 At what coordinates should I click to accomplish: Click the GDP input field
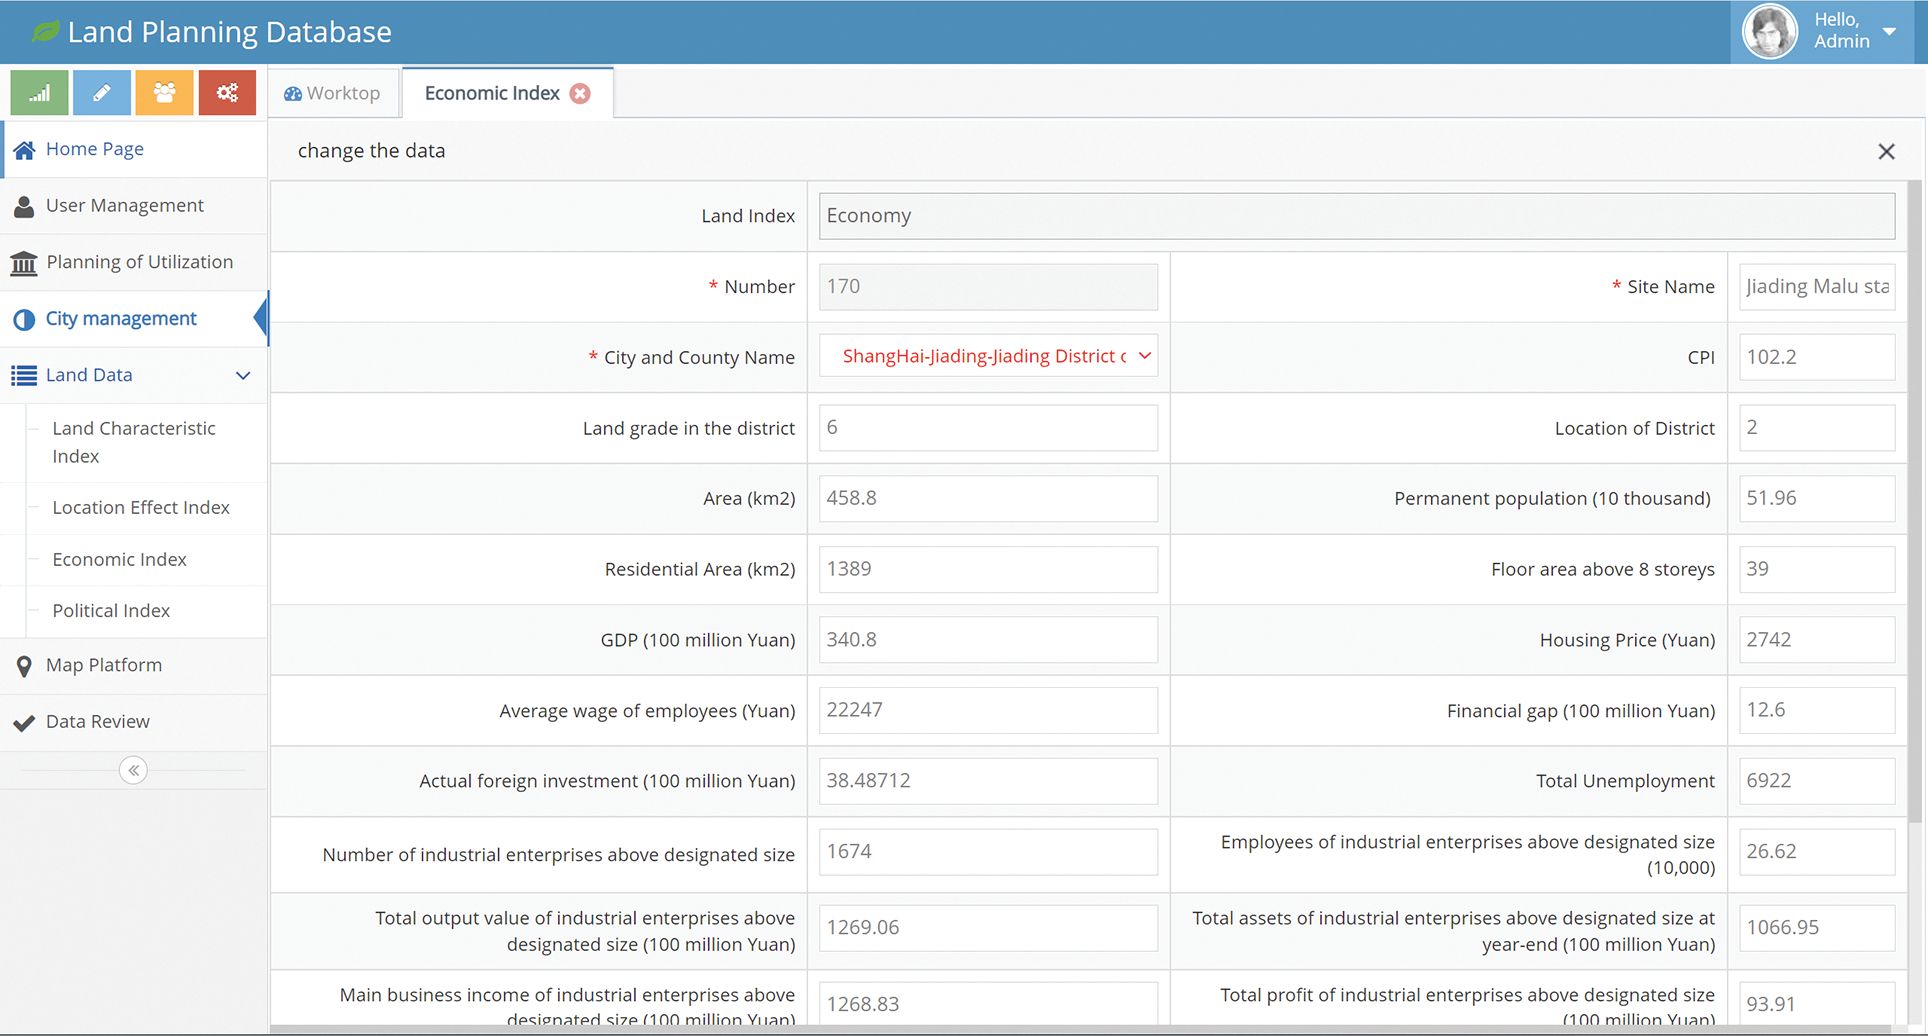tap(988, 640)
